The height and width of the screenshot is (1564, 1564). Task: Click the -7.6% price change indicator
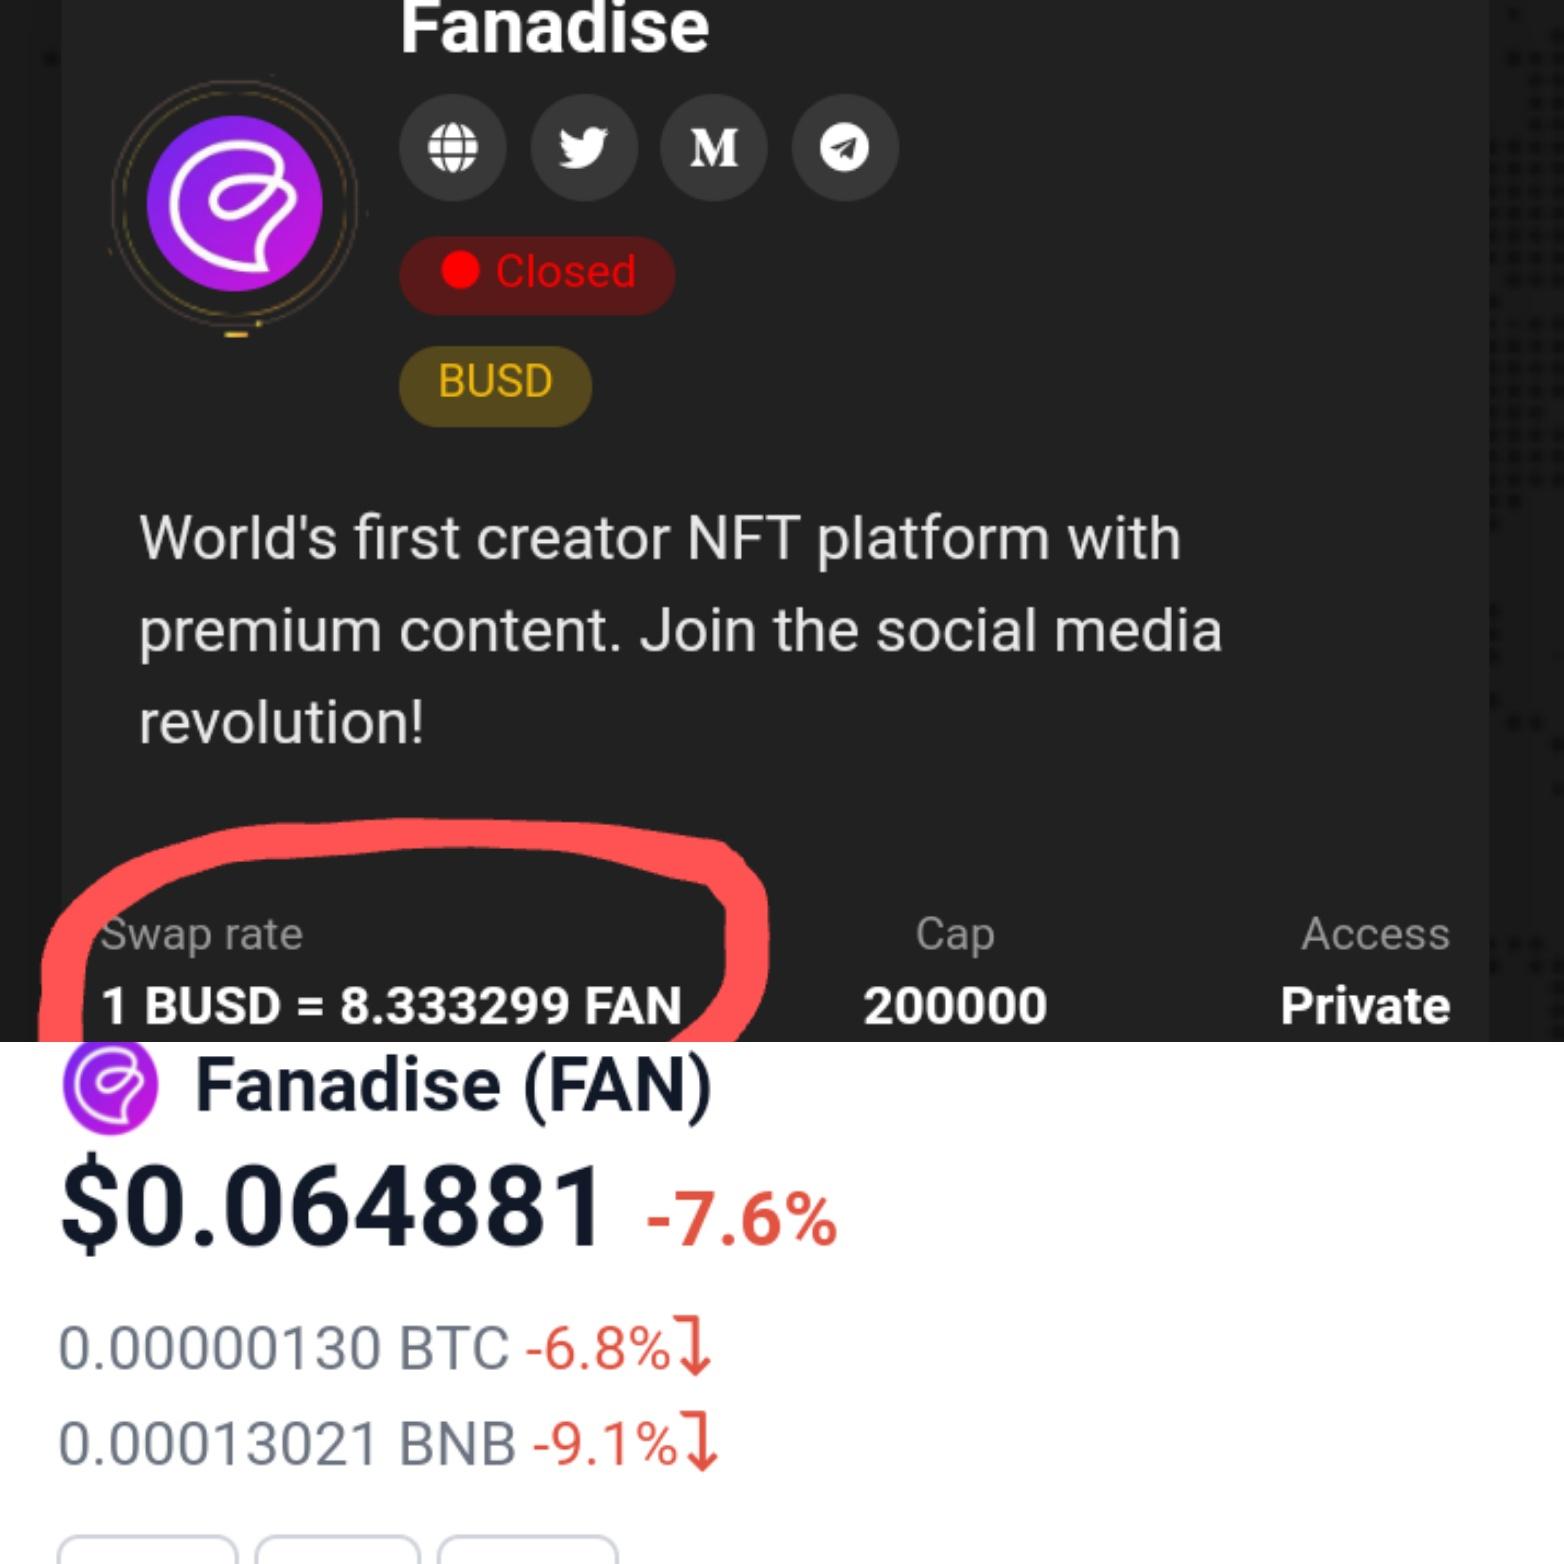pos(741,1220)
